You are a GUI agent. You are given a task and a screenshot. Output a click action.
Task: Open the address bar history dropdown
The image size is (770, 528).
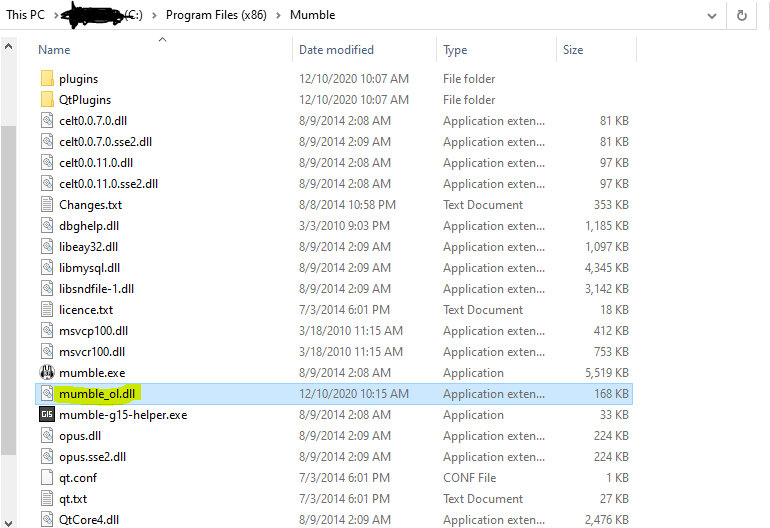coord(712,16)
